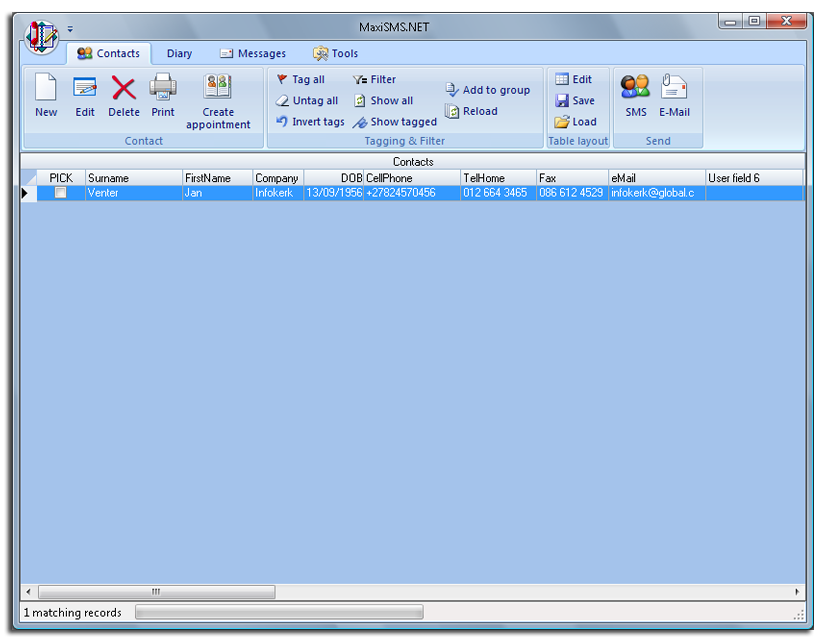Click the 'infokerk@global.c' email cell
This screenshot has width=834, height=643.
657,193
